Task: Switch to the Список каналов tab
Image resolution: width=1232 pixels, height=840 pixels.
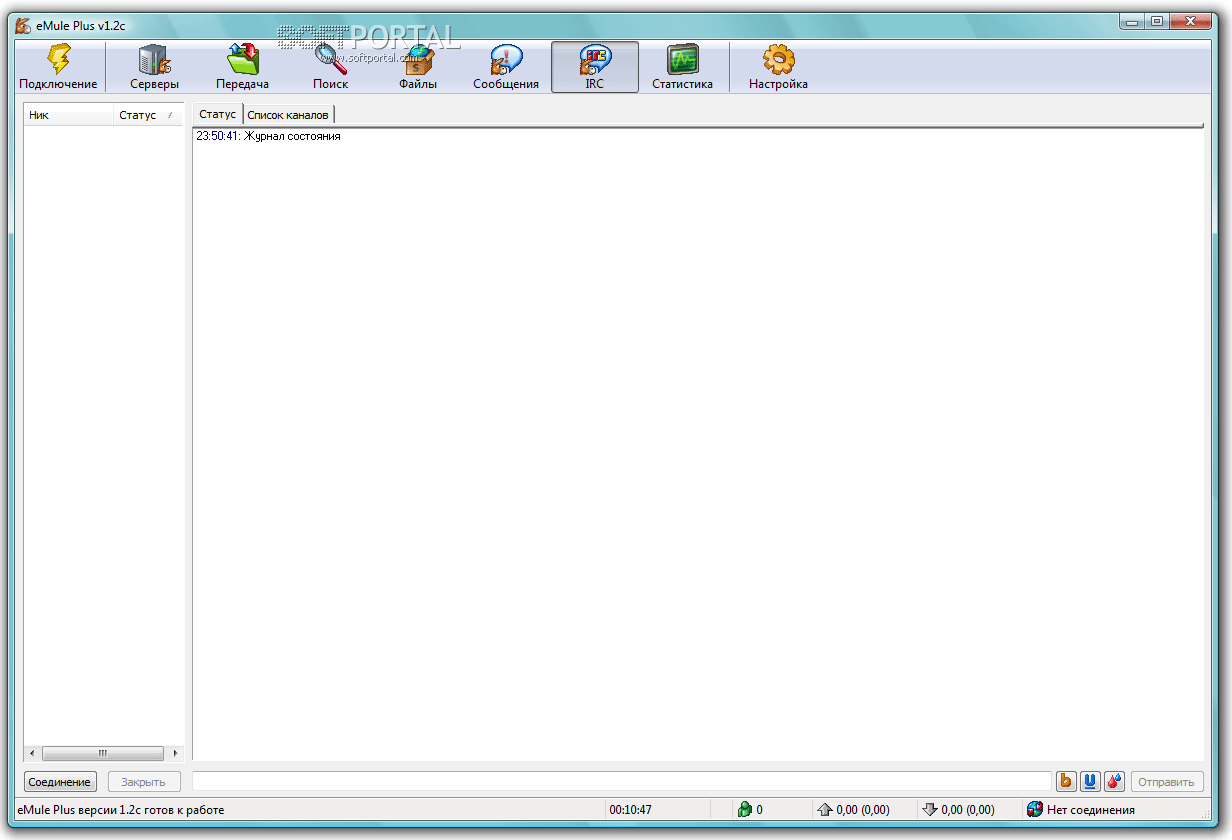Action: (x=288, y=115)
